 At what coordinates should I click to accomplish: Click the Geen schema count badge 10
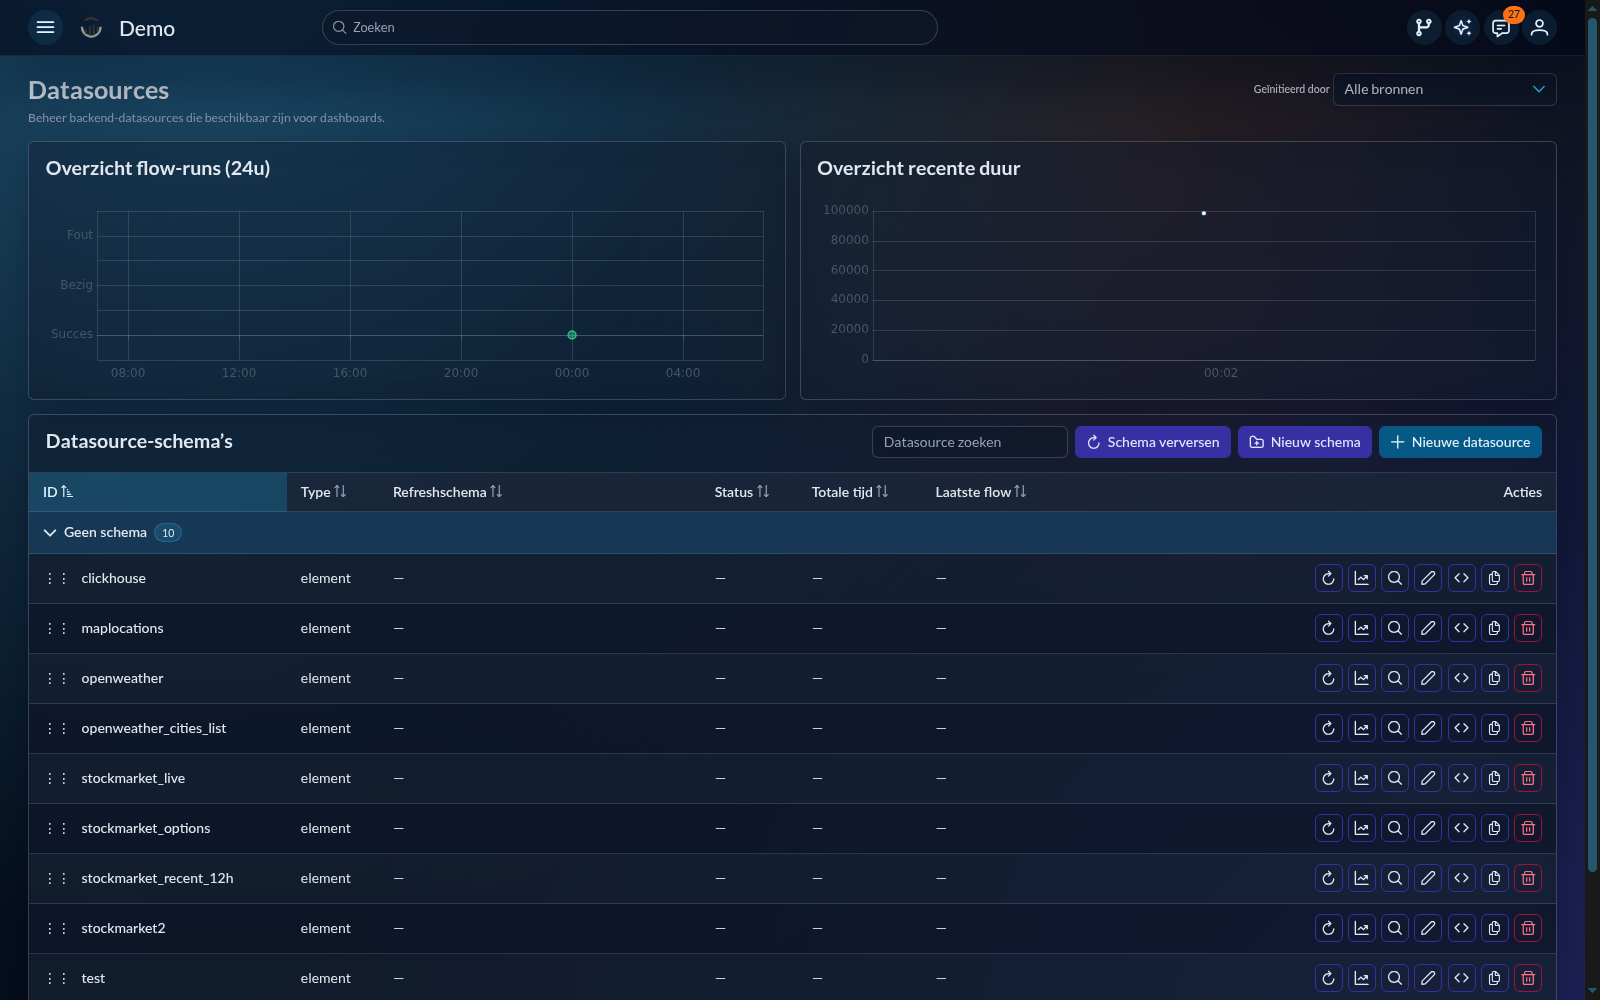coord(168,533)
